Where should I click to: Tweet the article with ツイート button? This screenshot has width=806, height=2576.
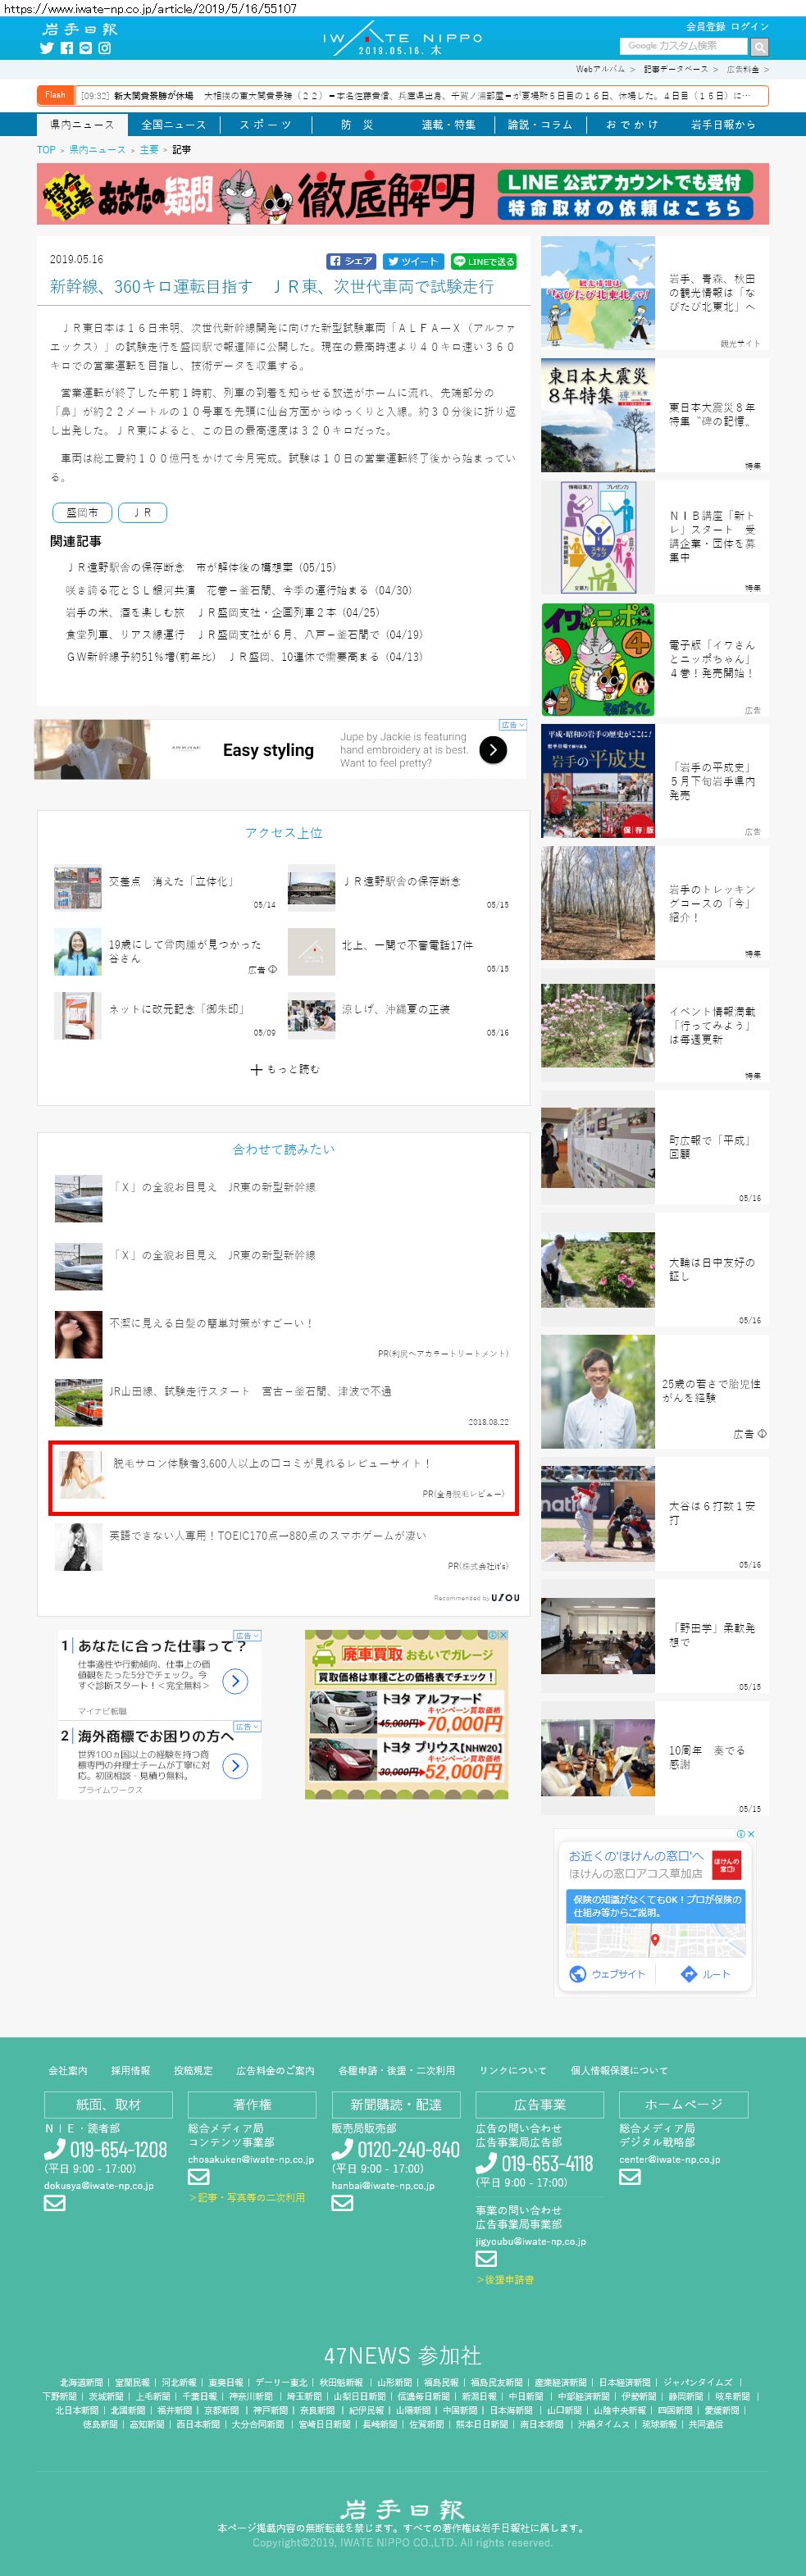pos(412,261)
